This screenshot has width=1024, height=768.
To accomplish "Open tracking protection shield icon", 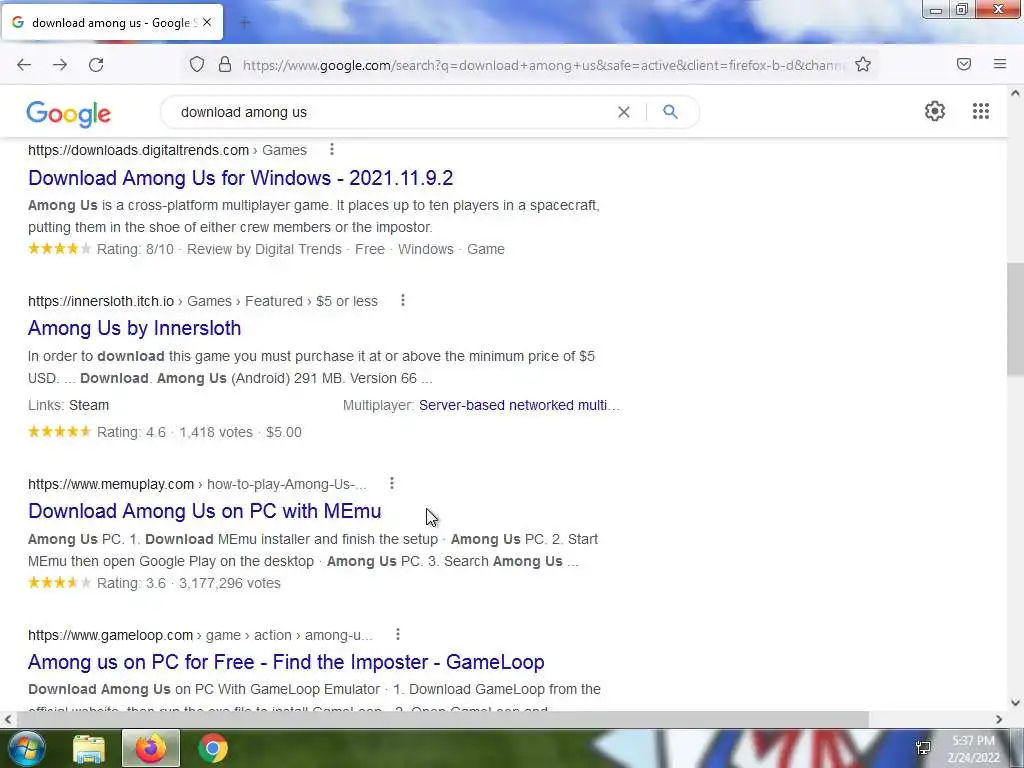I will point(197,65).
